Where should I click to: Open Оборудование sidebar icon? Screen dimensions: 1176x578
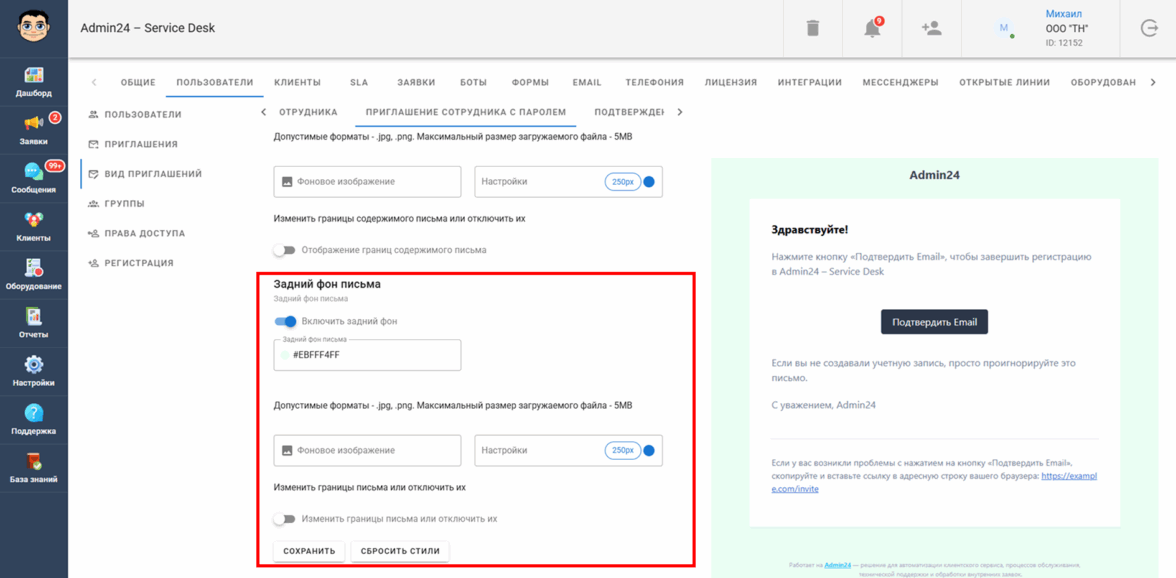point(34,268)
